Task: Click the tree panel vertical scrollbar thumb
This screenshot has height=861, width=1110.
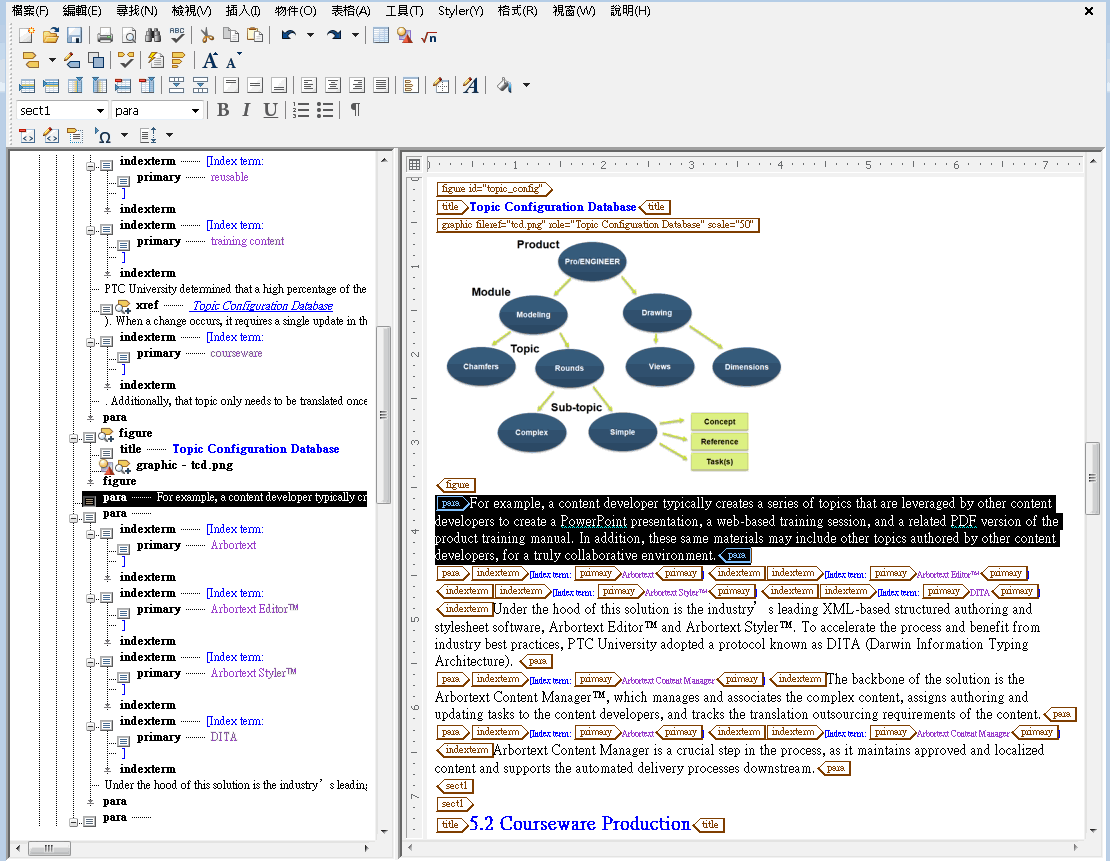Action: (383, 414)
